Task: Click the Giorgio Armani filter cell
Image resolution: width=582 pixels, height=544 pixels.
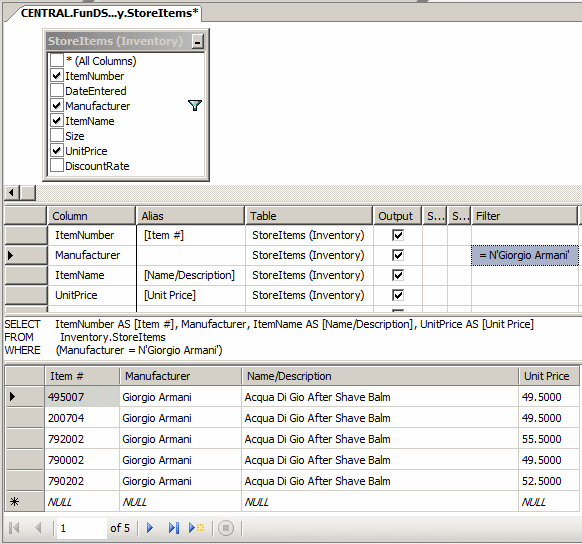Action: click(x=525, y=255)
